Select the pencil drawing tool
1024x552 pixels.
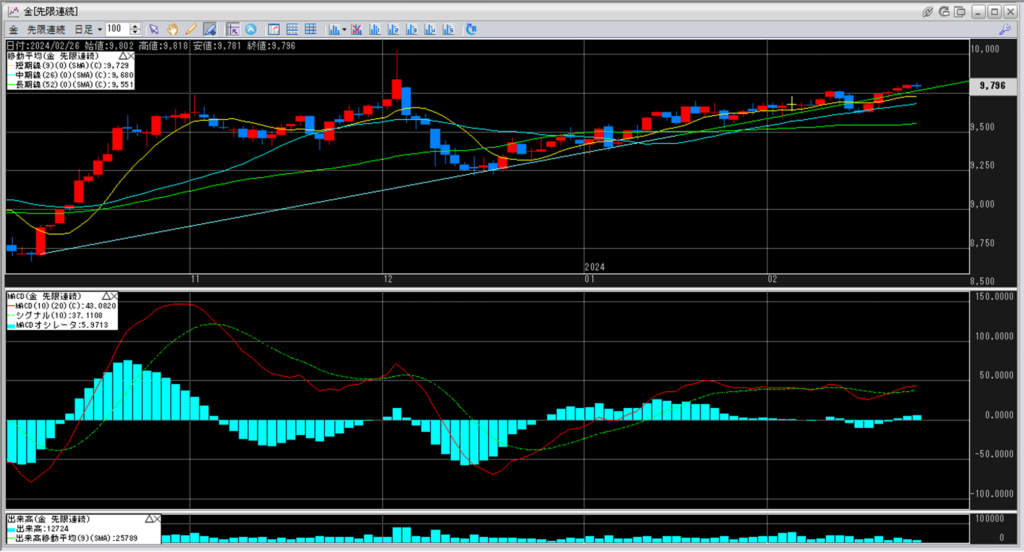tap(190, 29)
